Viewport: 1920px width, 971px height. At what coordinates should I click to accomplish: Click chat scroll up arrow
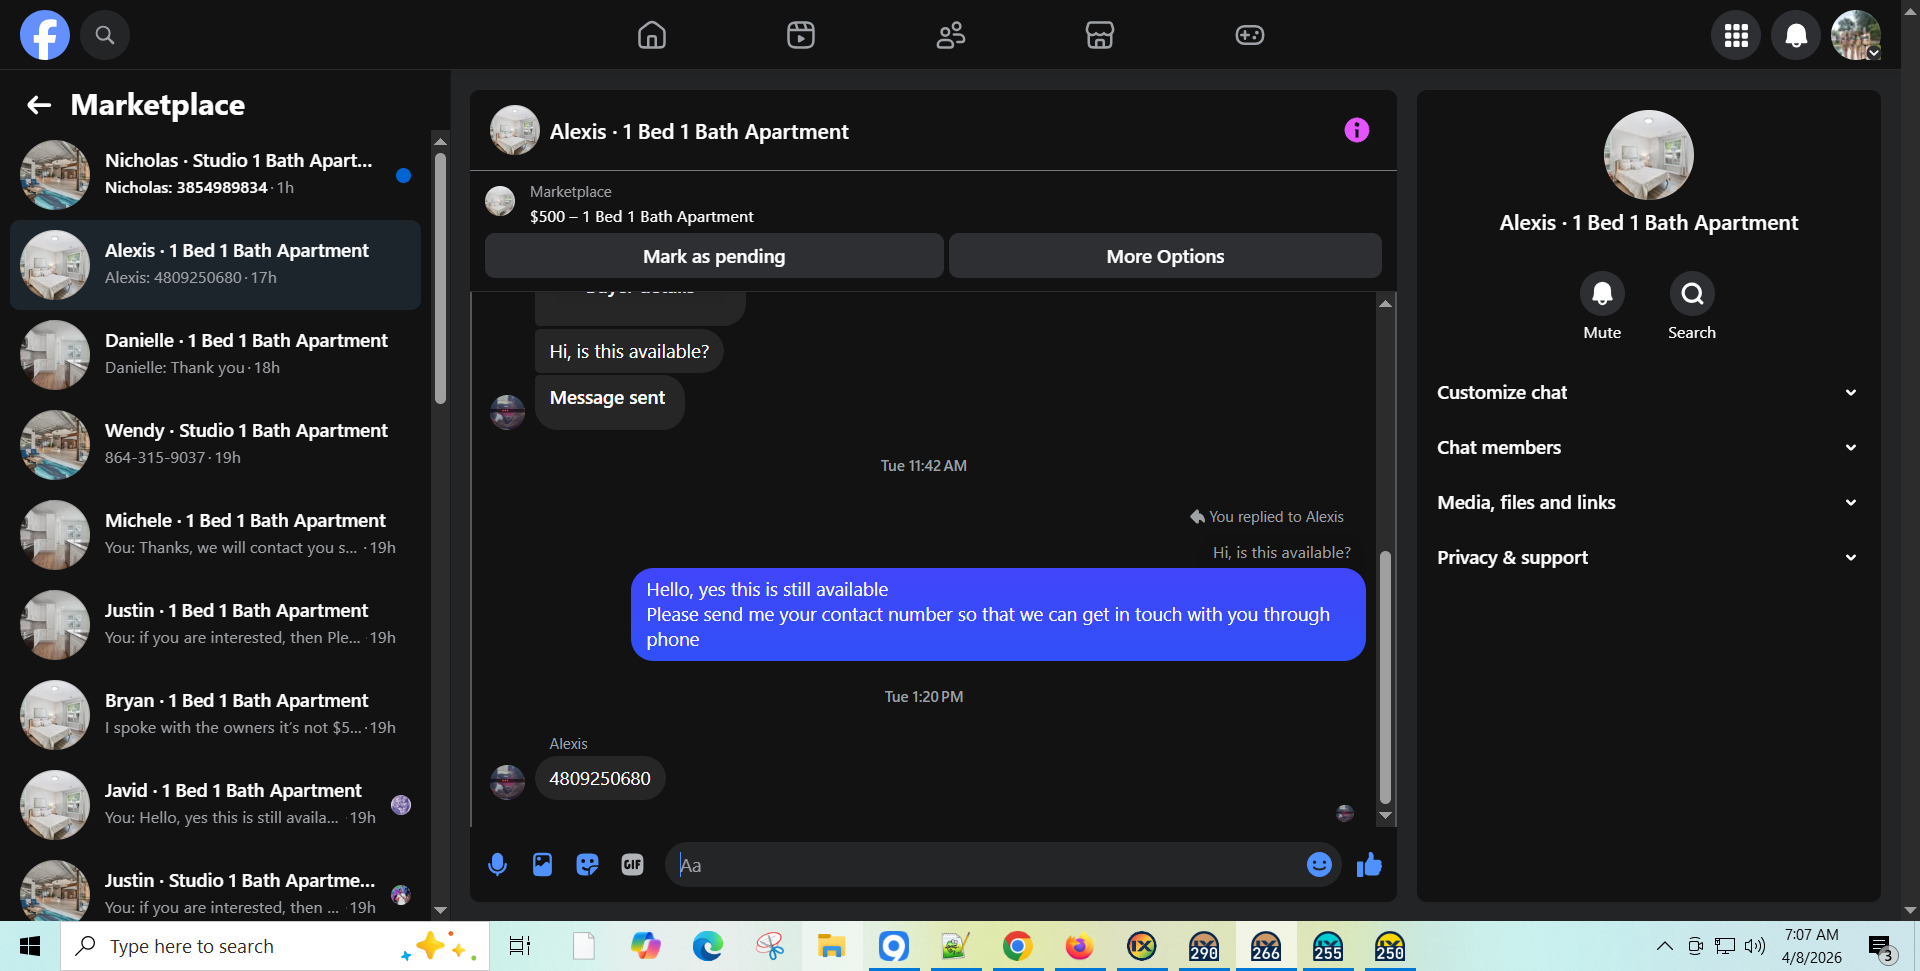point(1385,303)
